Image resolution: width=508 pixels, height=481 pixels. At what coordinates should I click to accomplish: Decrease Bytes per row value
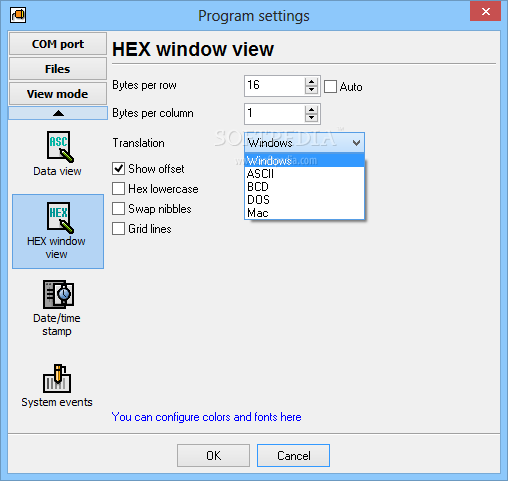point(311,90)
